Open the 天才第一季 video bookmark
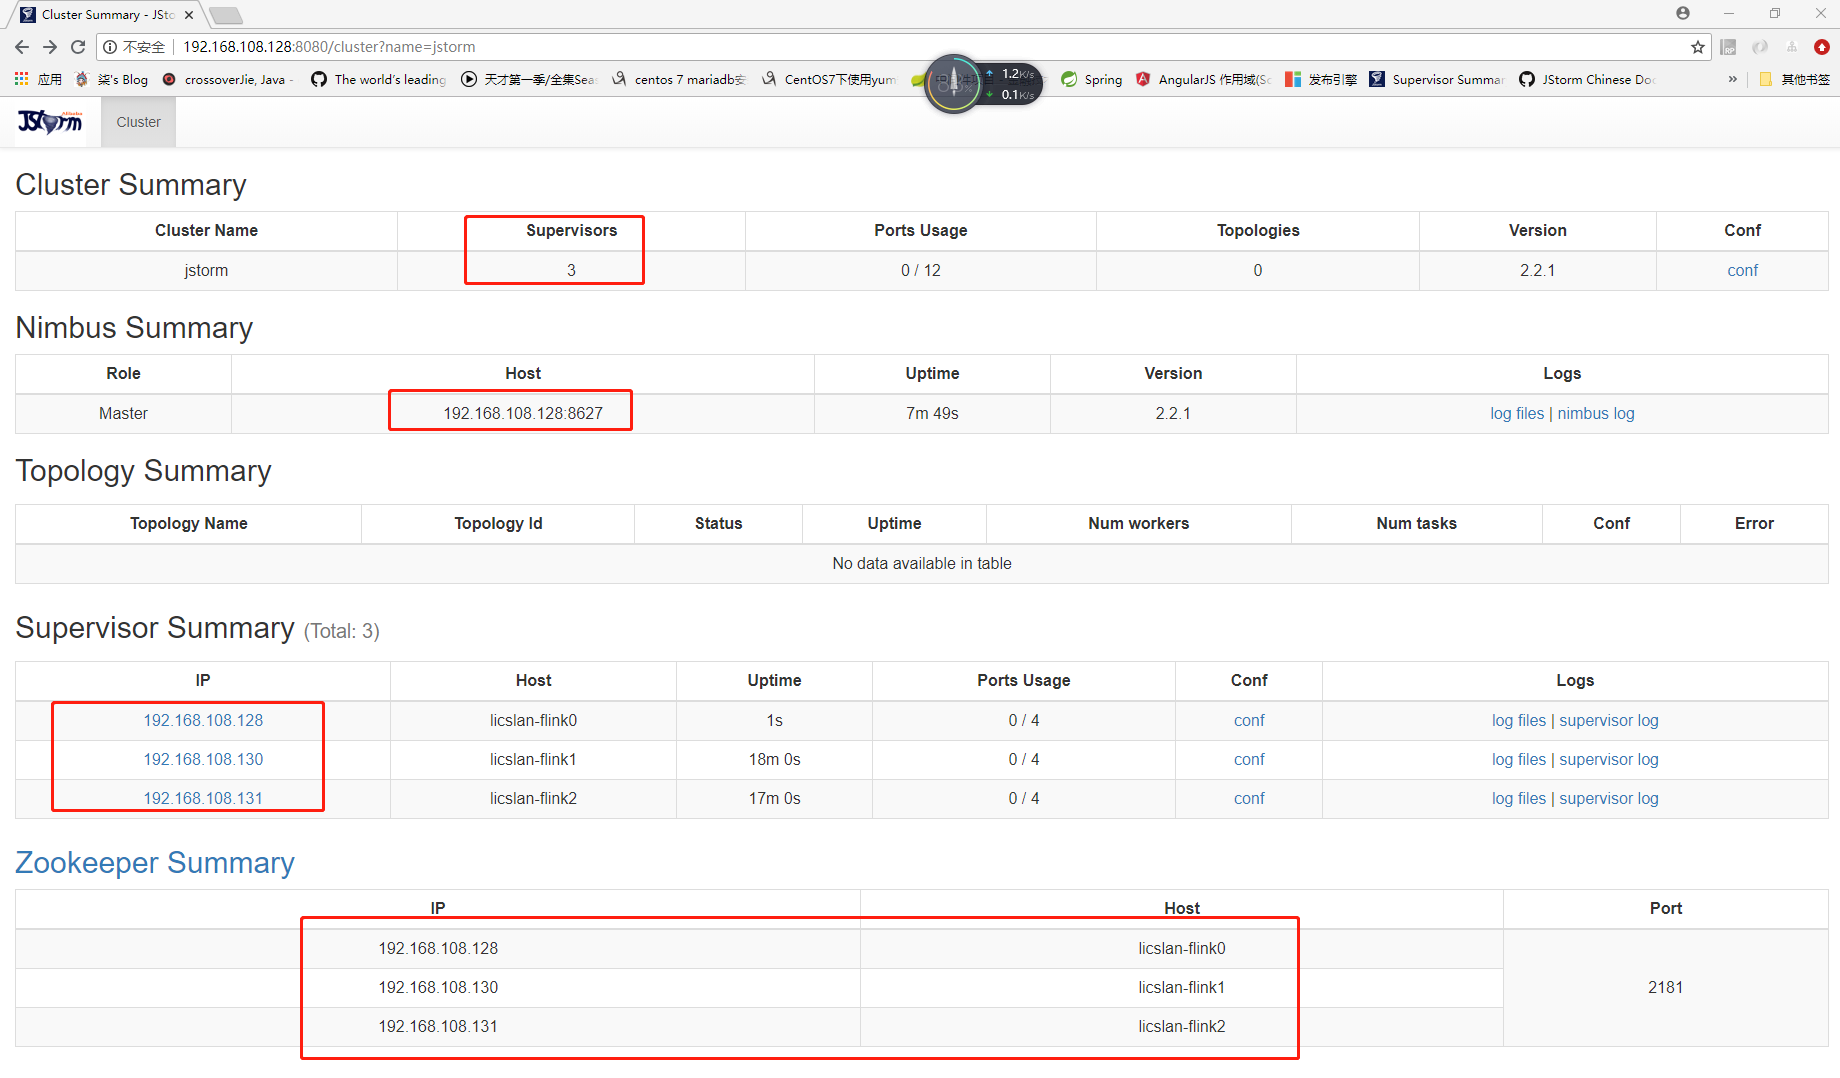 [x=529, y=79]
